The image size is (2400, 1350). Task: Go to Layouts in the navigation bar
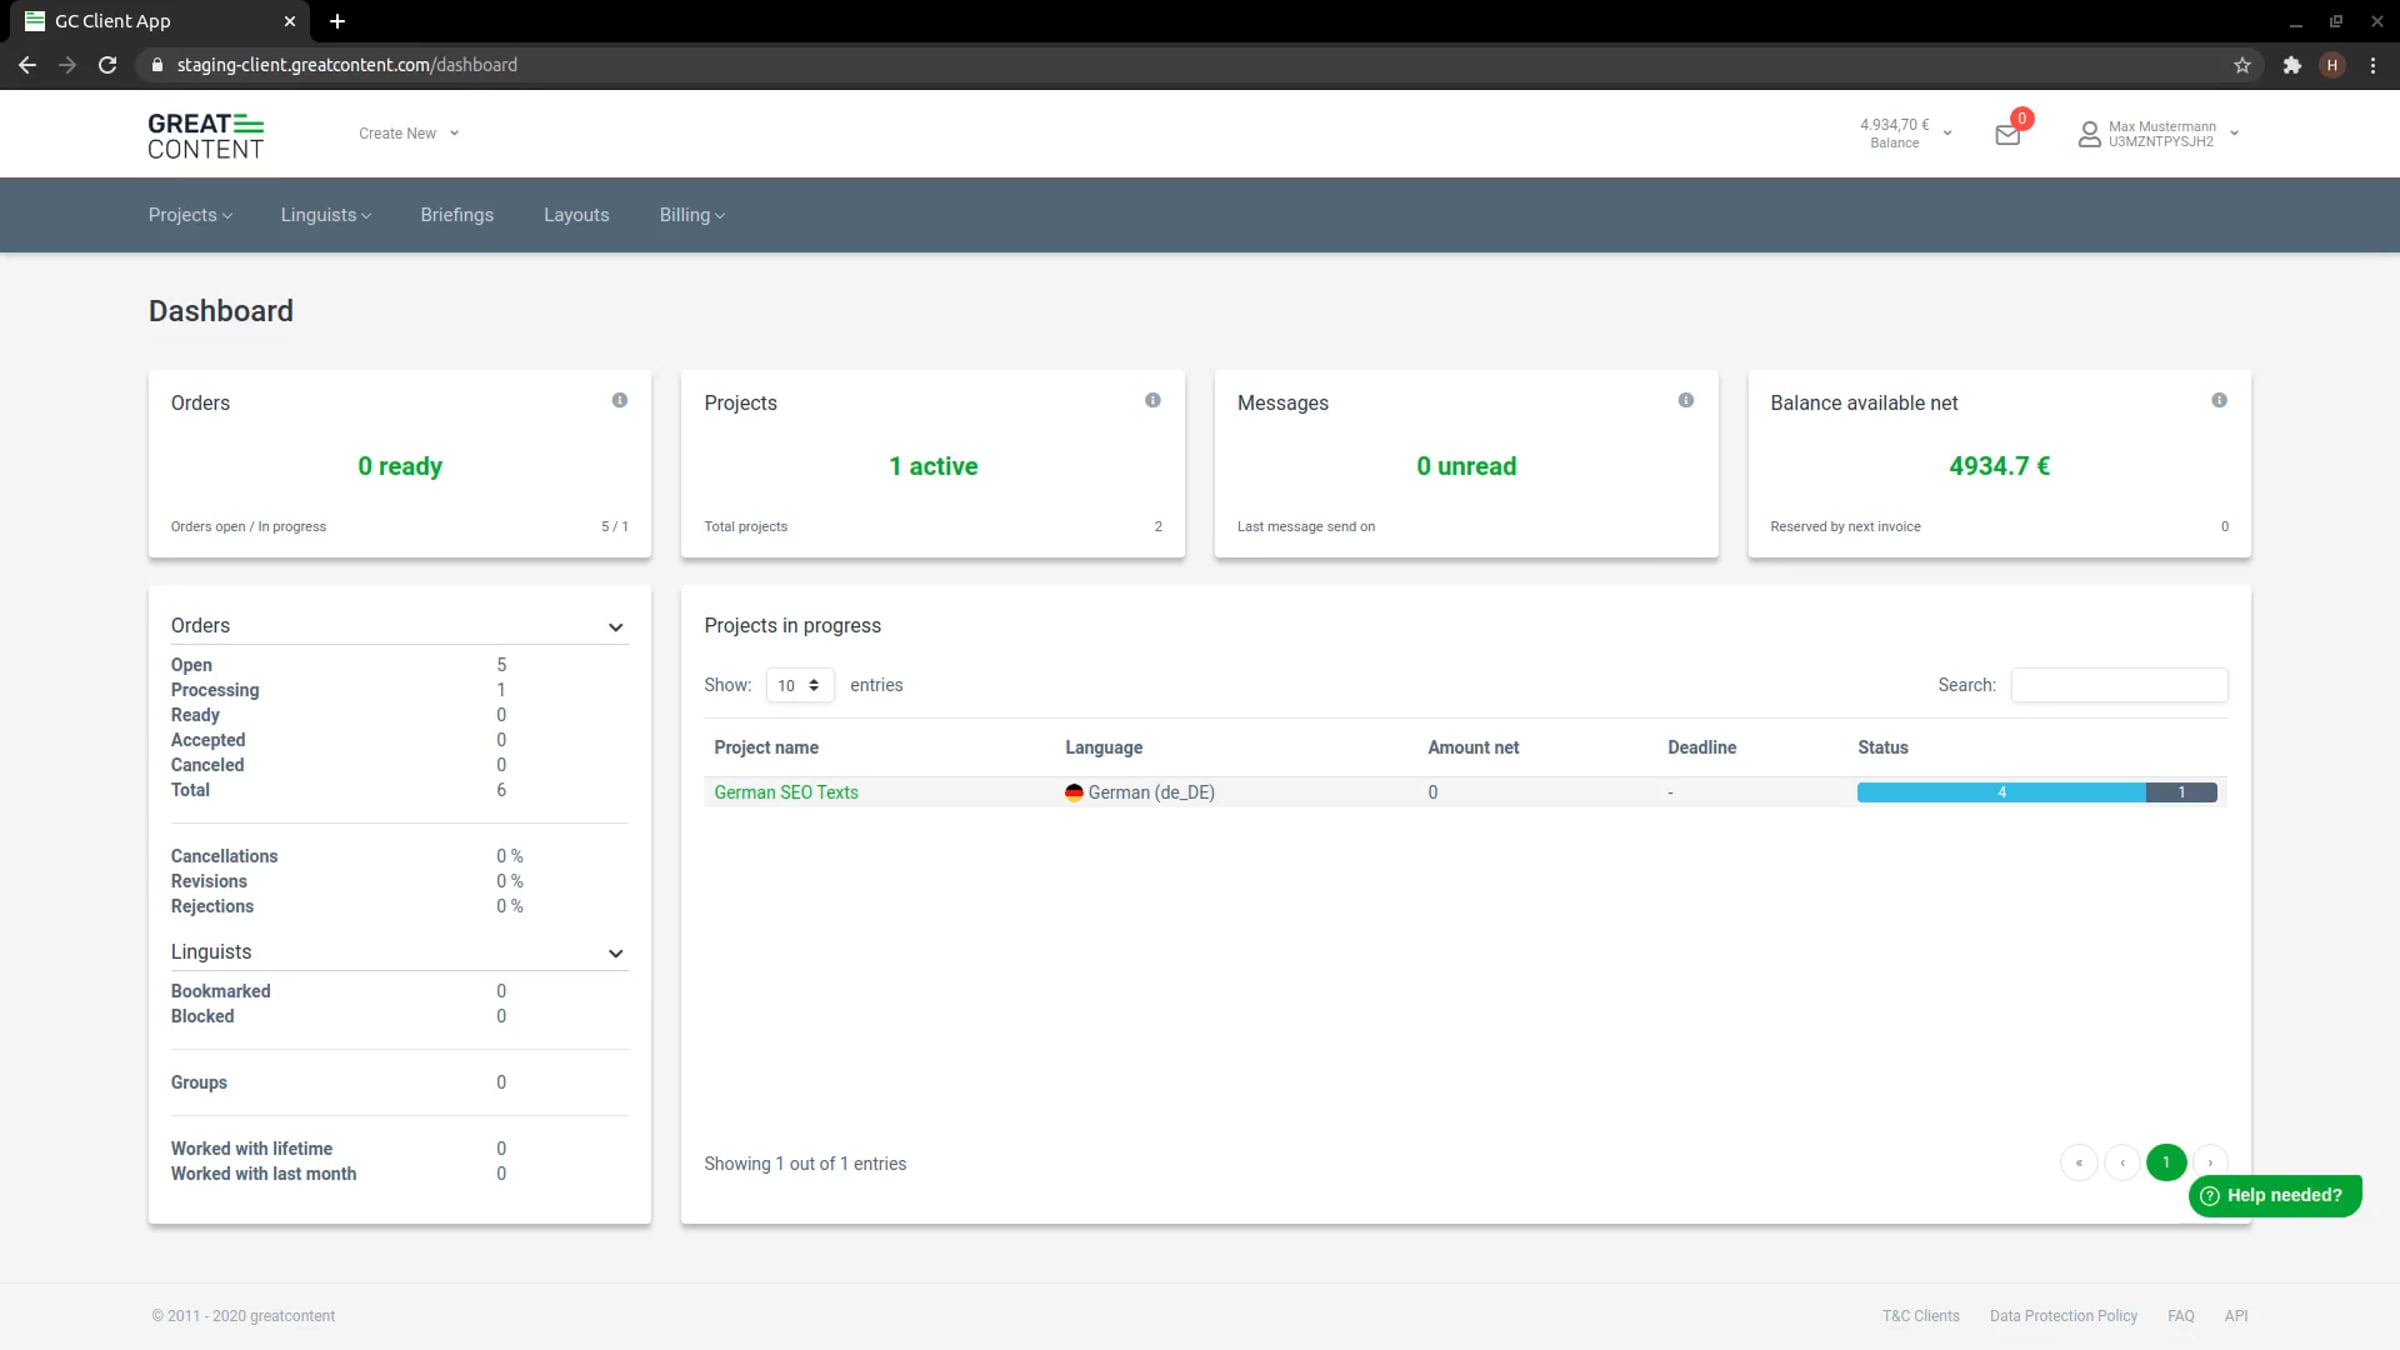[x=576, y=215]
